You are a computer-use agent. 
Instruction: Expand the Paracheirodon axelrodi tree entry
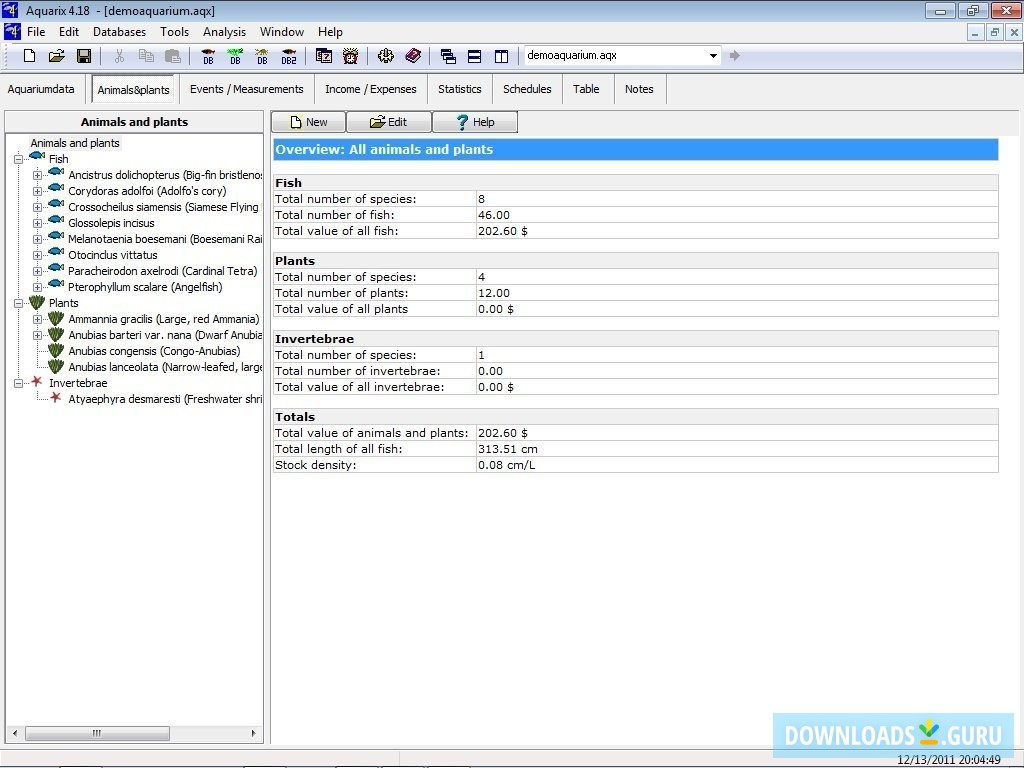(38, 271)
